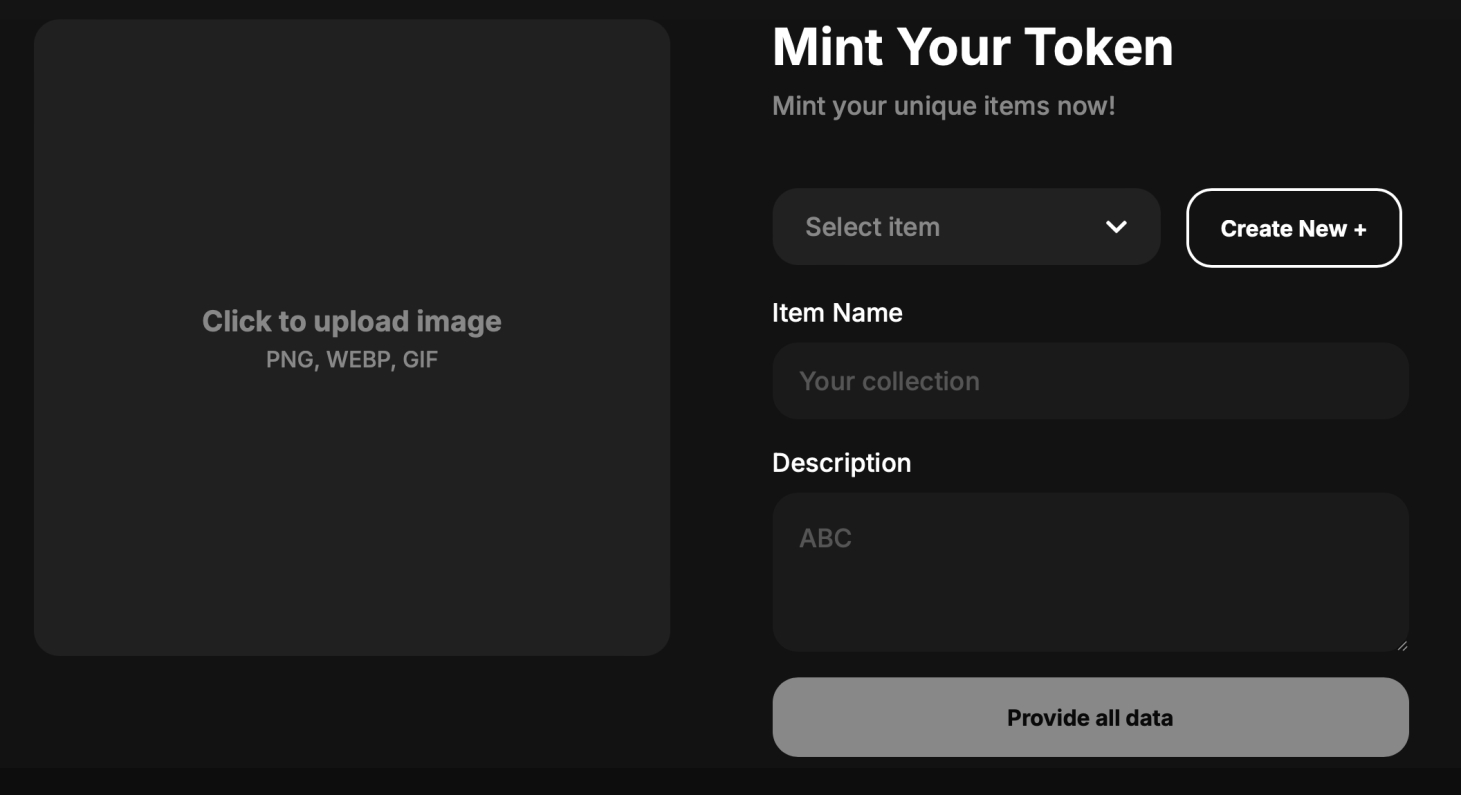Click the 'Item Name' field label
Image resolution: width=1461 pixels, height=795 pixels.
pos(837,313)
